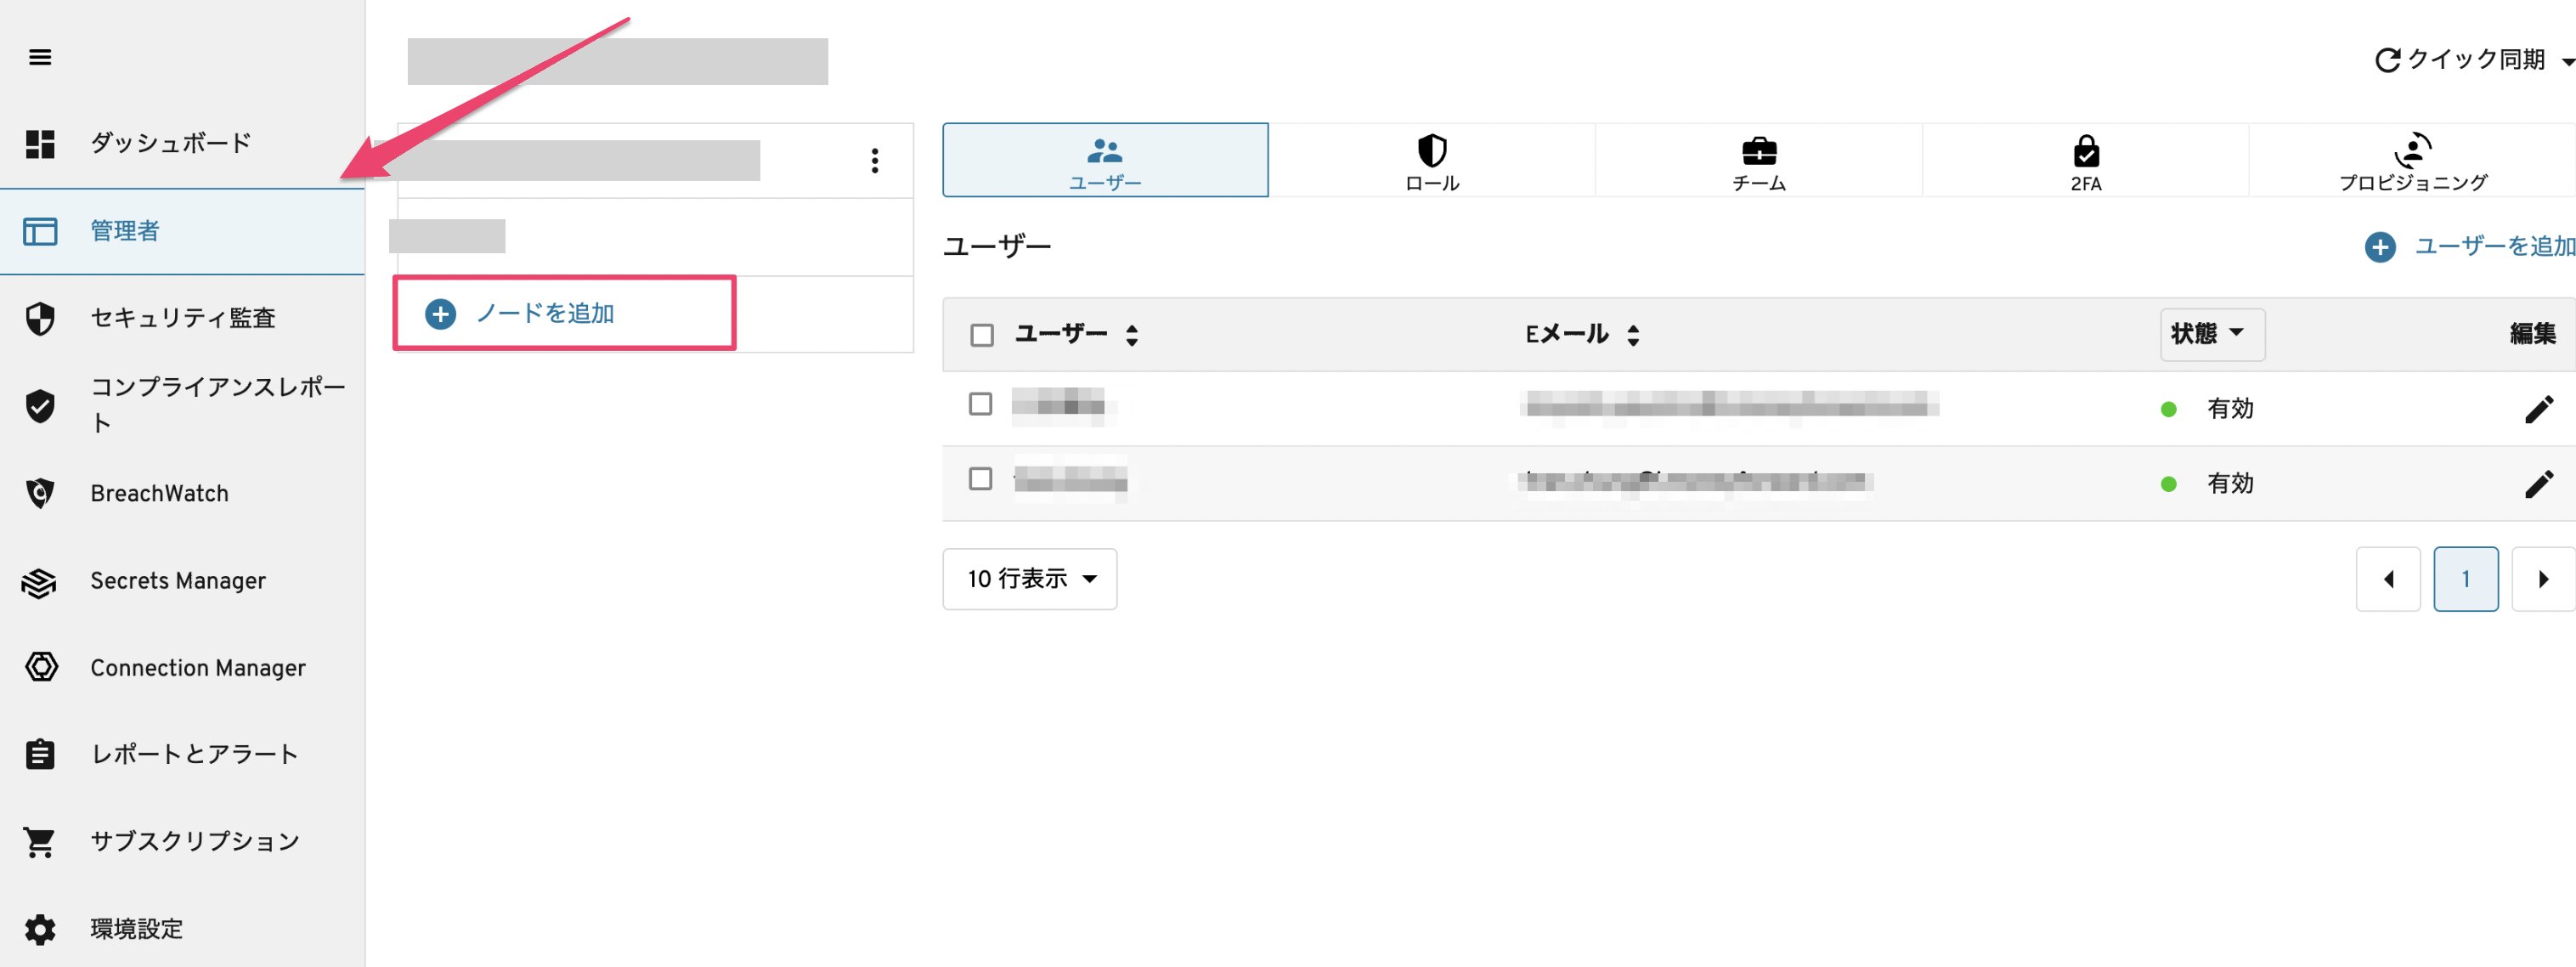Open 管理者 in the sidebar
2576x967 pixels.
182,231
